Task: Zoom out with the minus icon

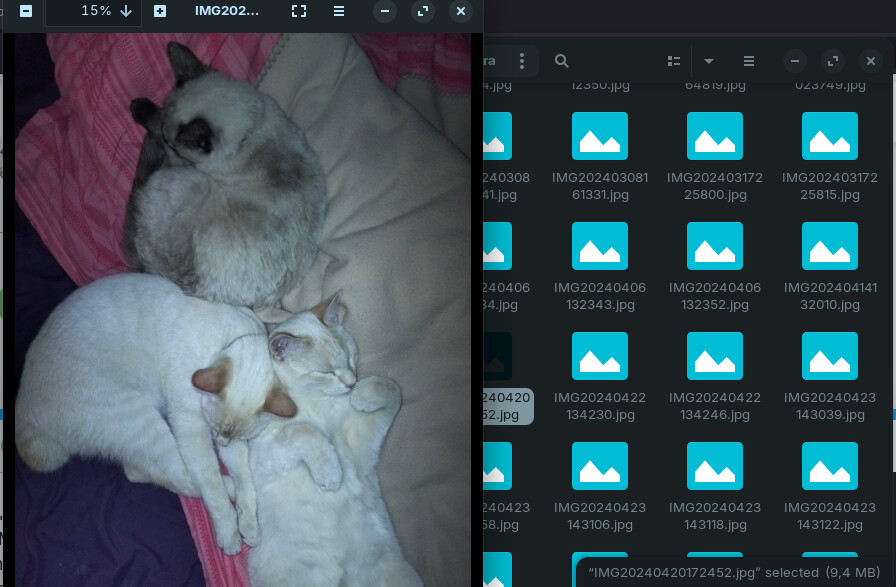Action: (26, 11)
